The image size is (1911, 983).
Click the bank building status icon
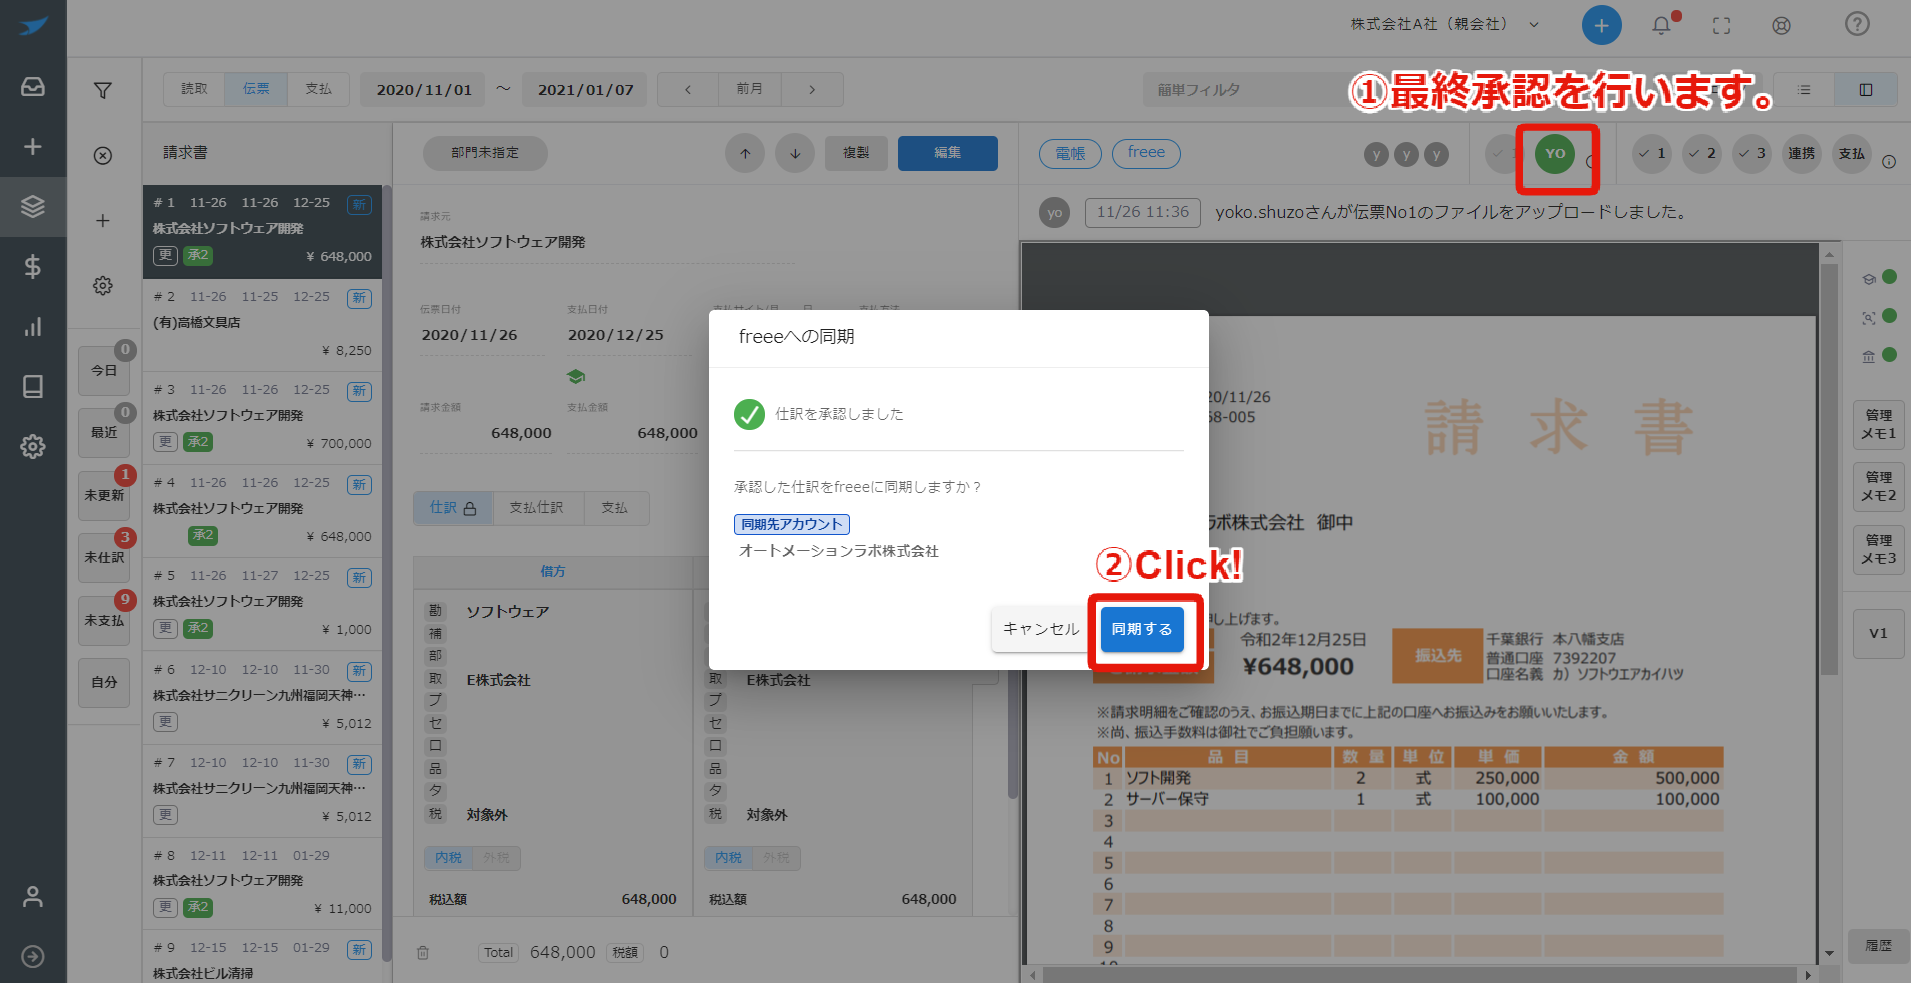pyautogui.click(x=1868, y=356)
